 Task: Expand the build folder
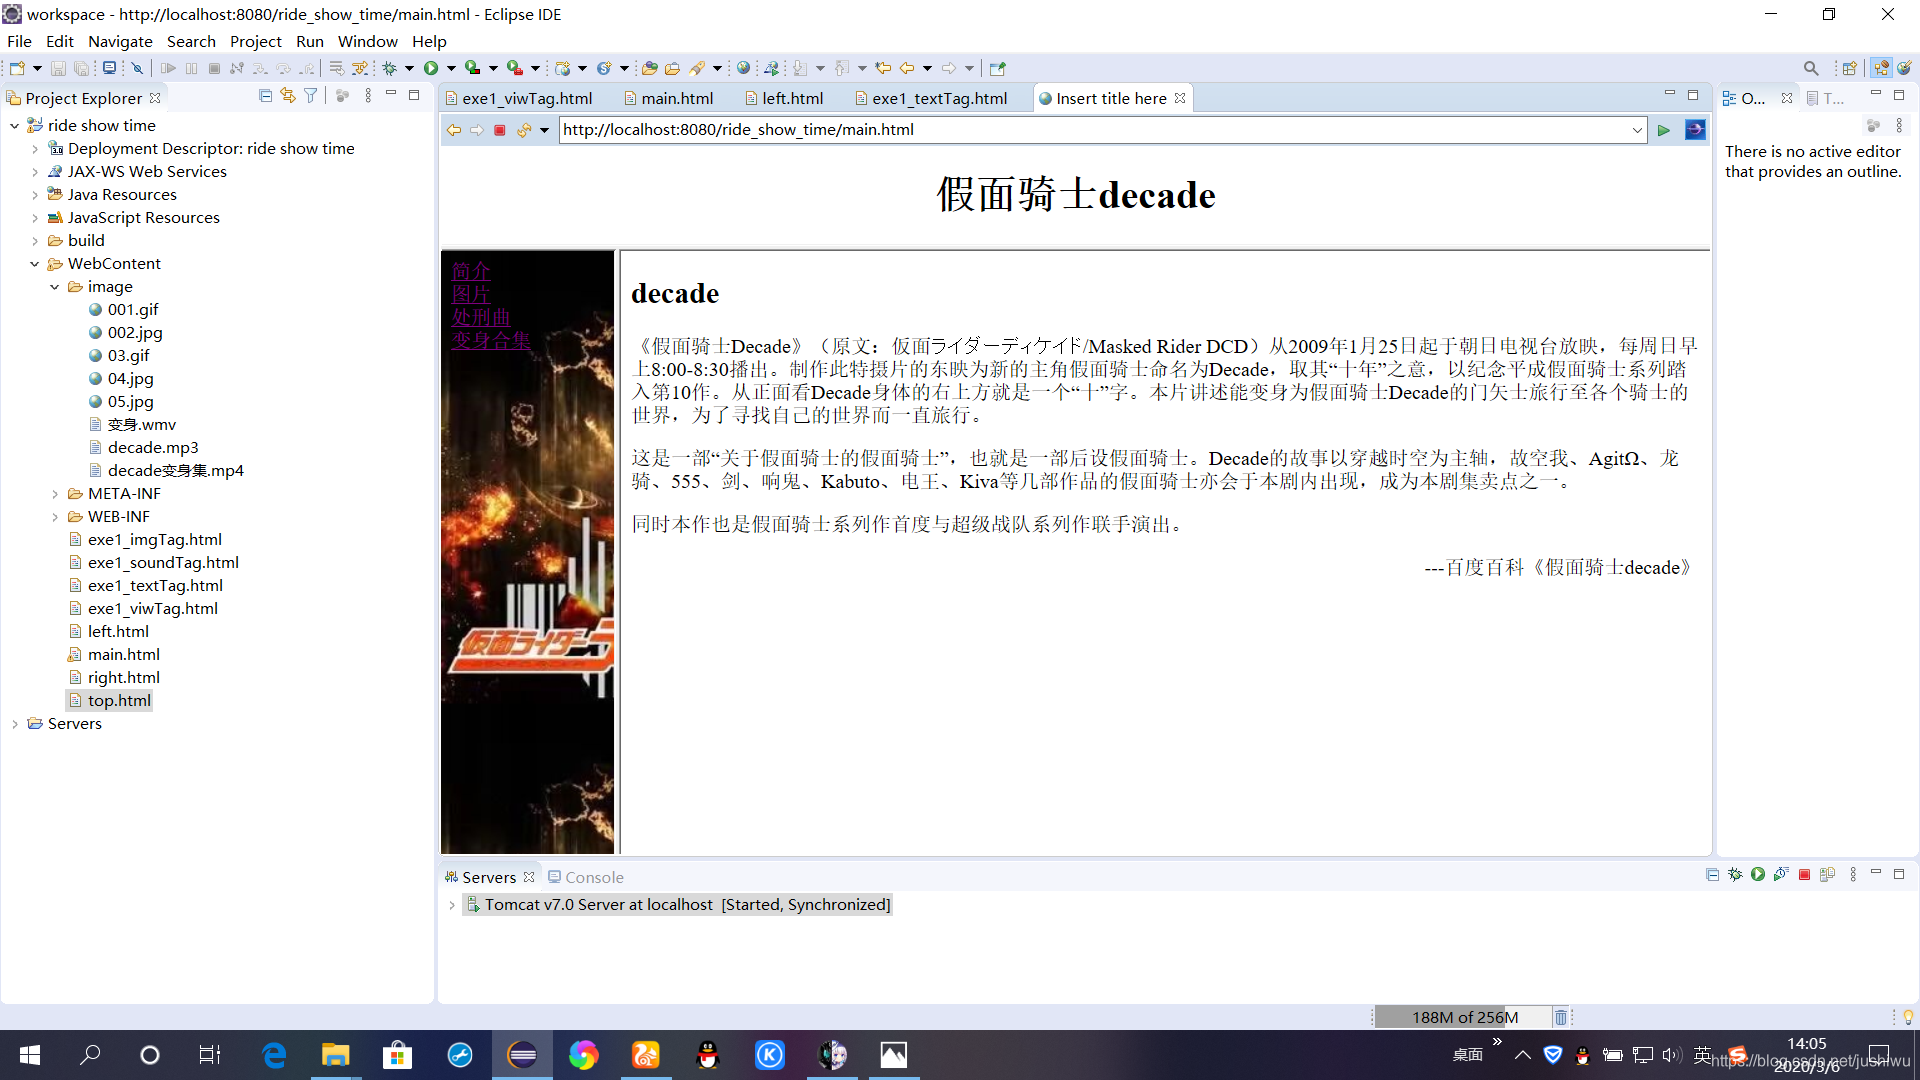point(35,241)
